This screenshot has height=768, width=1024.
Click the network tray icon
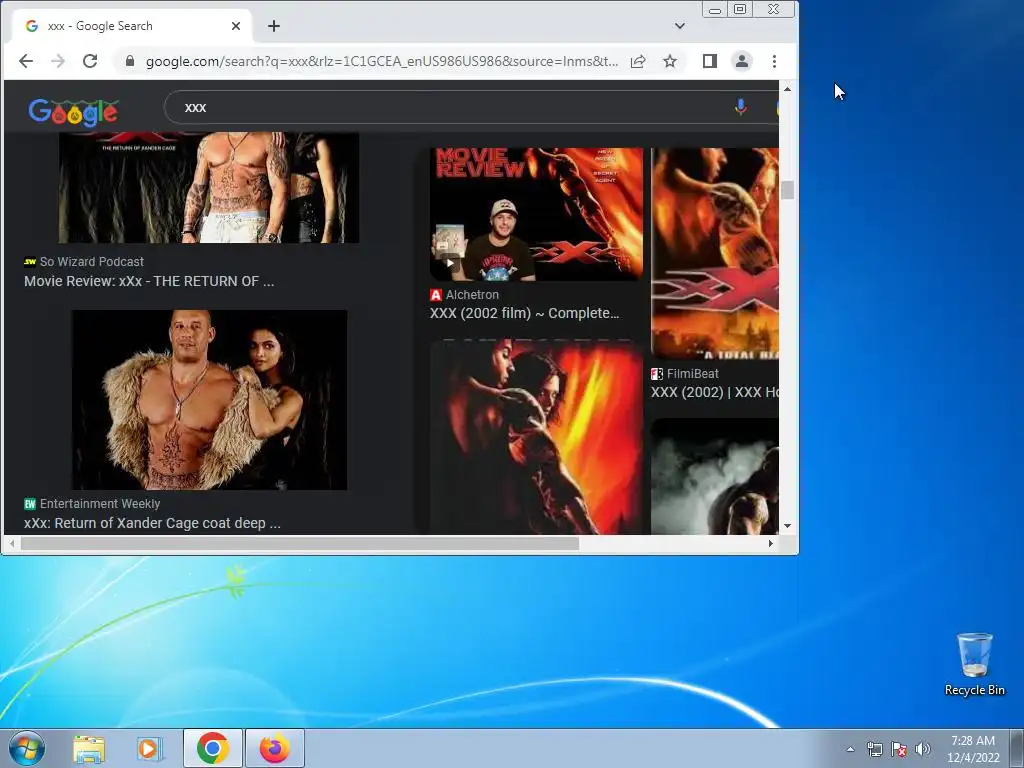coord(874,749)
